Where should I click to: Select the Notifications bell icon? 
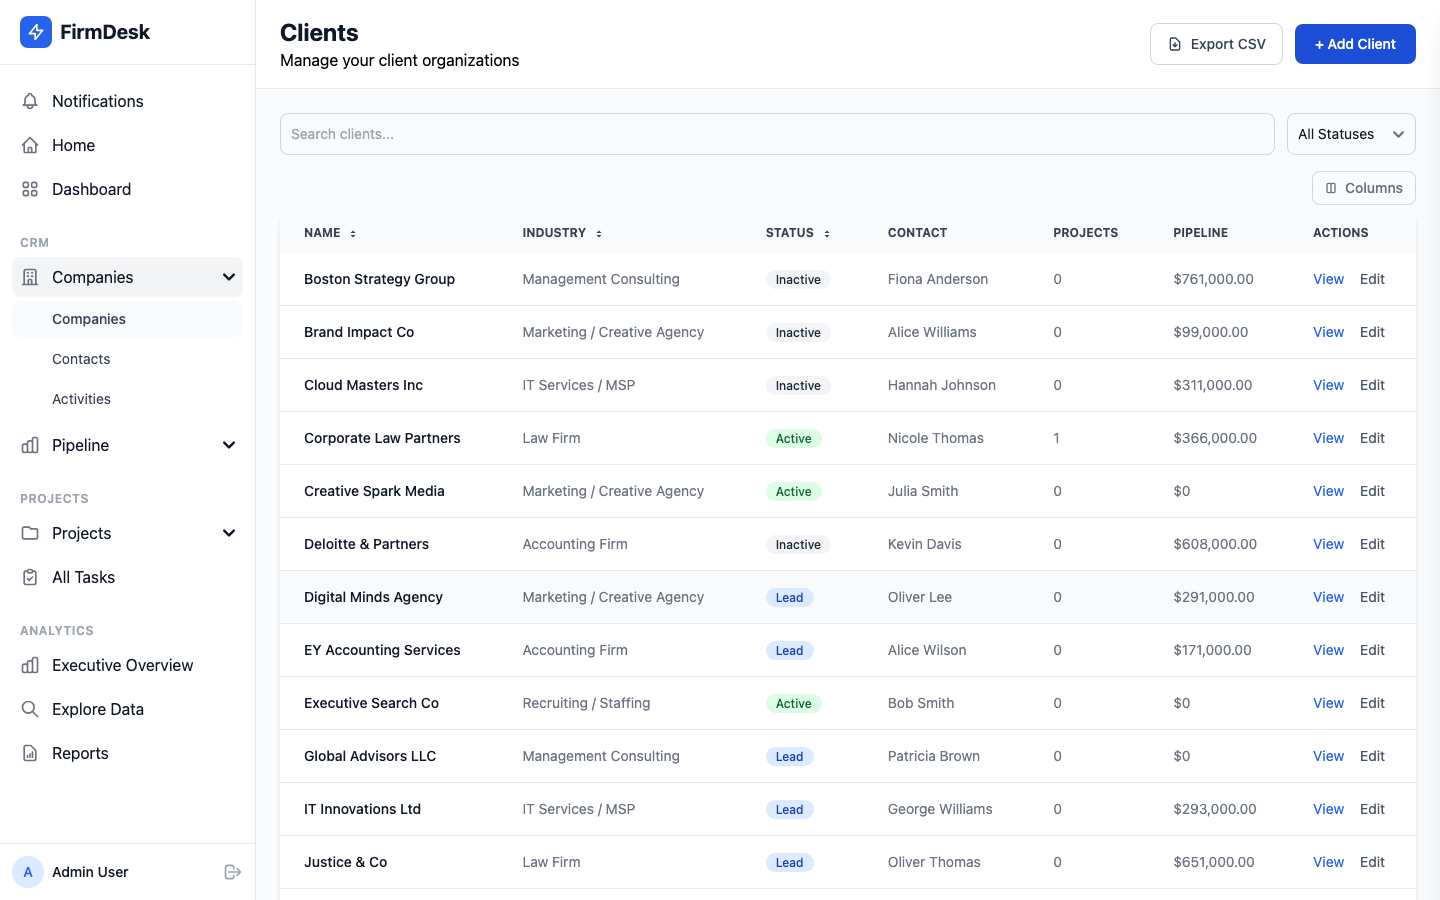point(30,100)
